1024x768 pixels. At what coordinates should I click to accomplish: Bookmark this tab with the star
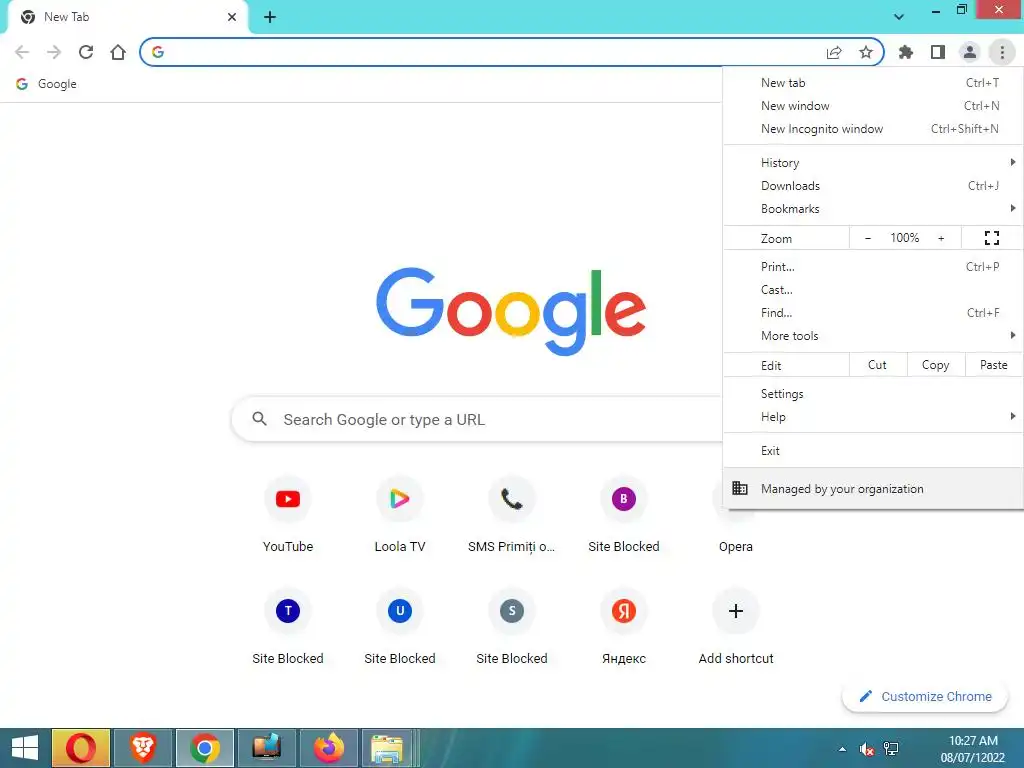pos(865,52)
